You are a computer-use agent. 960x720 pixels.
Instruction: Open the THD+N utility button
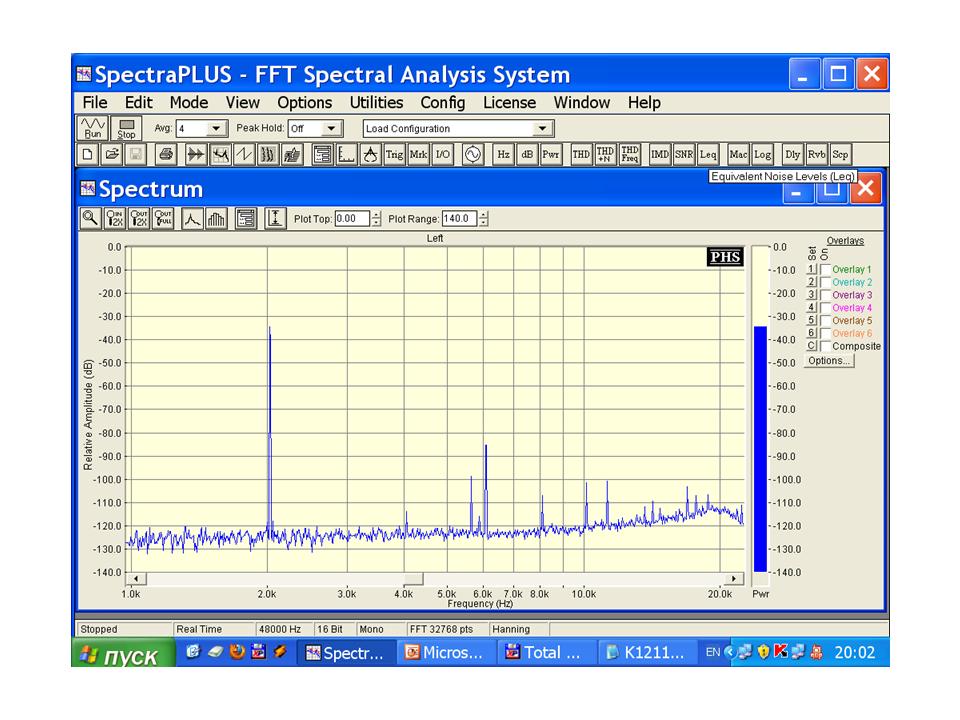pyautogui.click(x=605, y=154)
